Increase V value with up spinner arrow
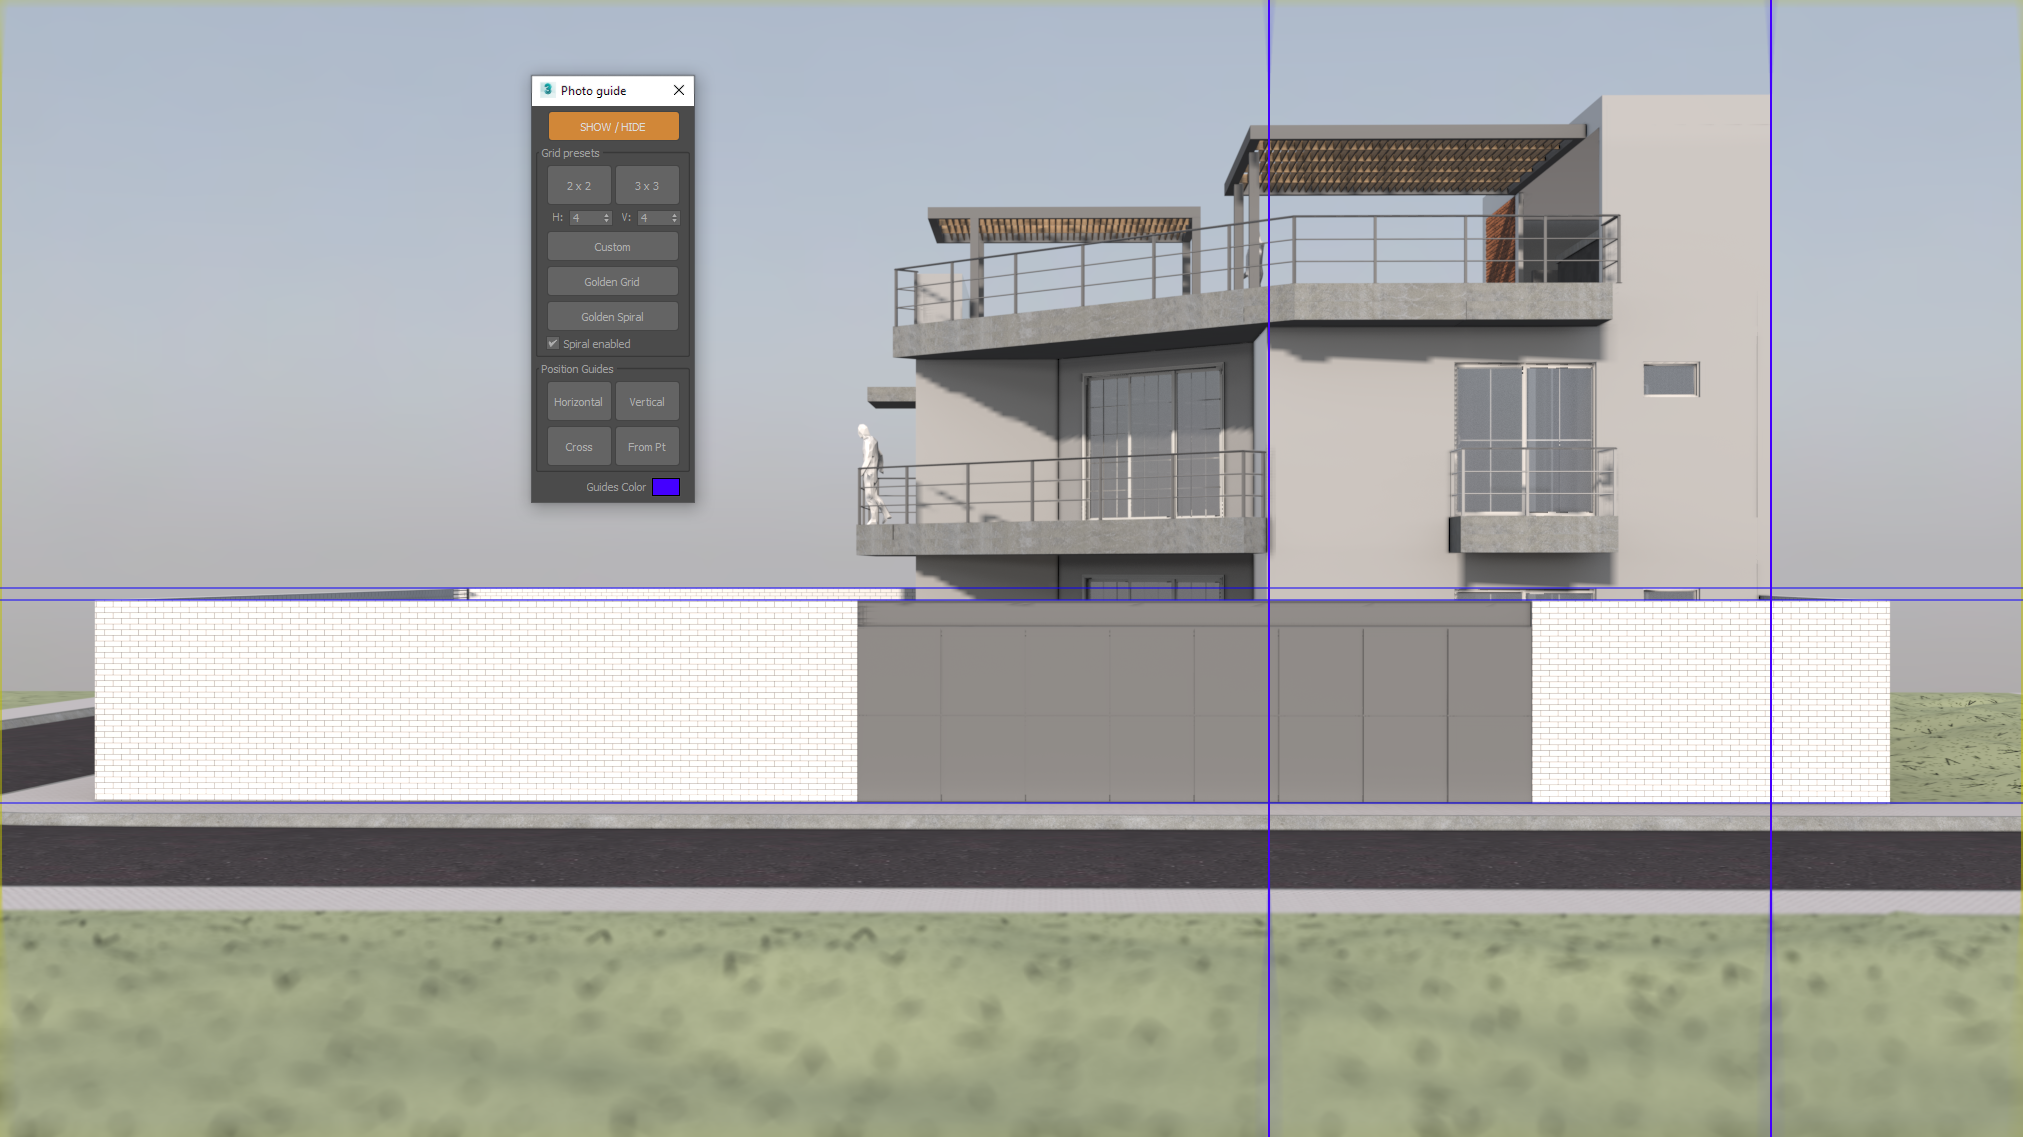Image resolution: width=2023 pixels, height=1137 pixels. (x=675, y=215)
